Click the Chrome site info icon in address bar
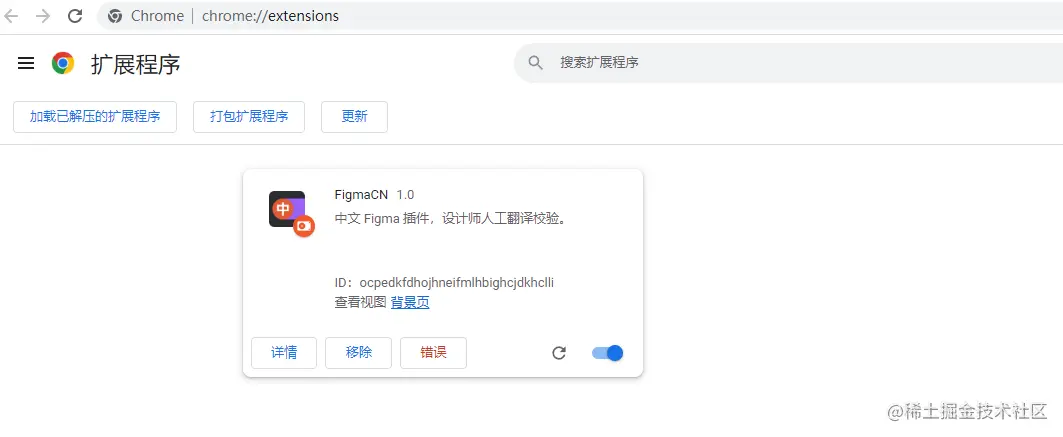The image size is (1063, 437). pyautogui.click(x=115, y=16)
